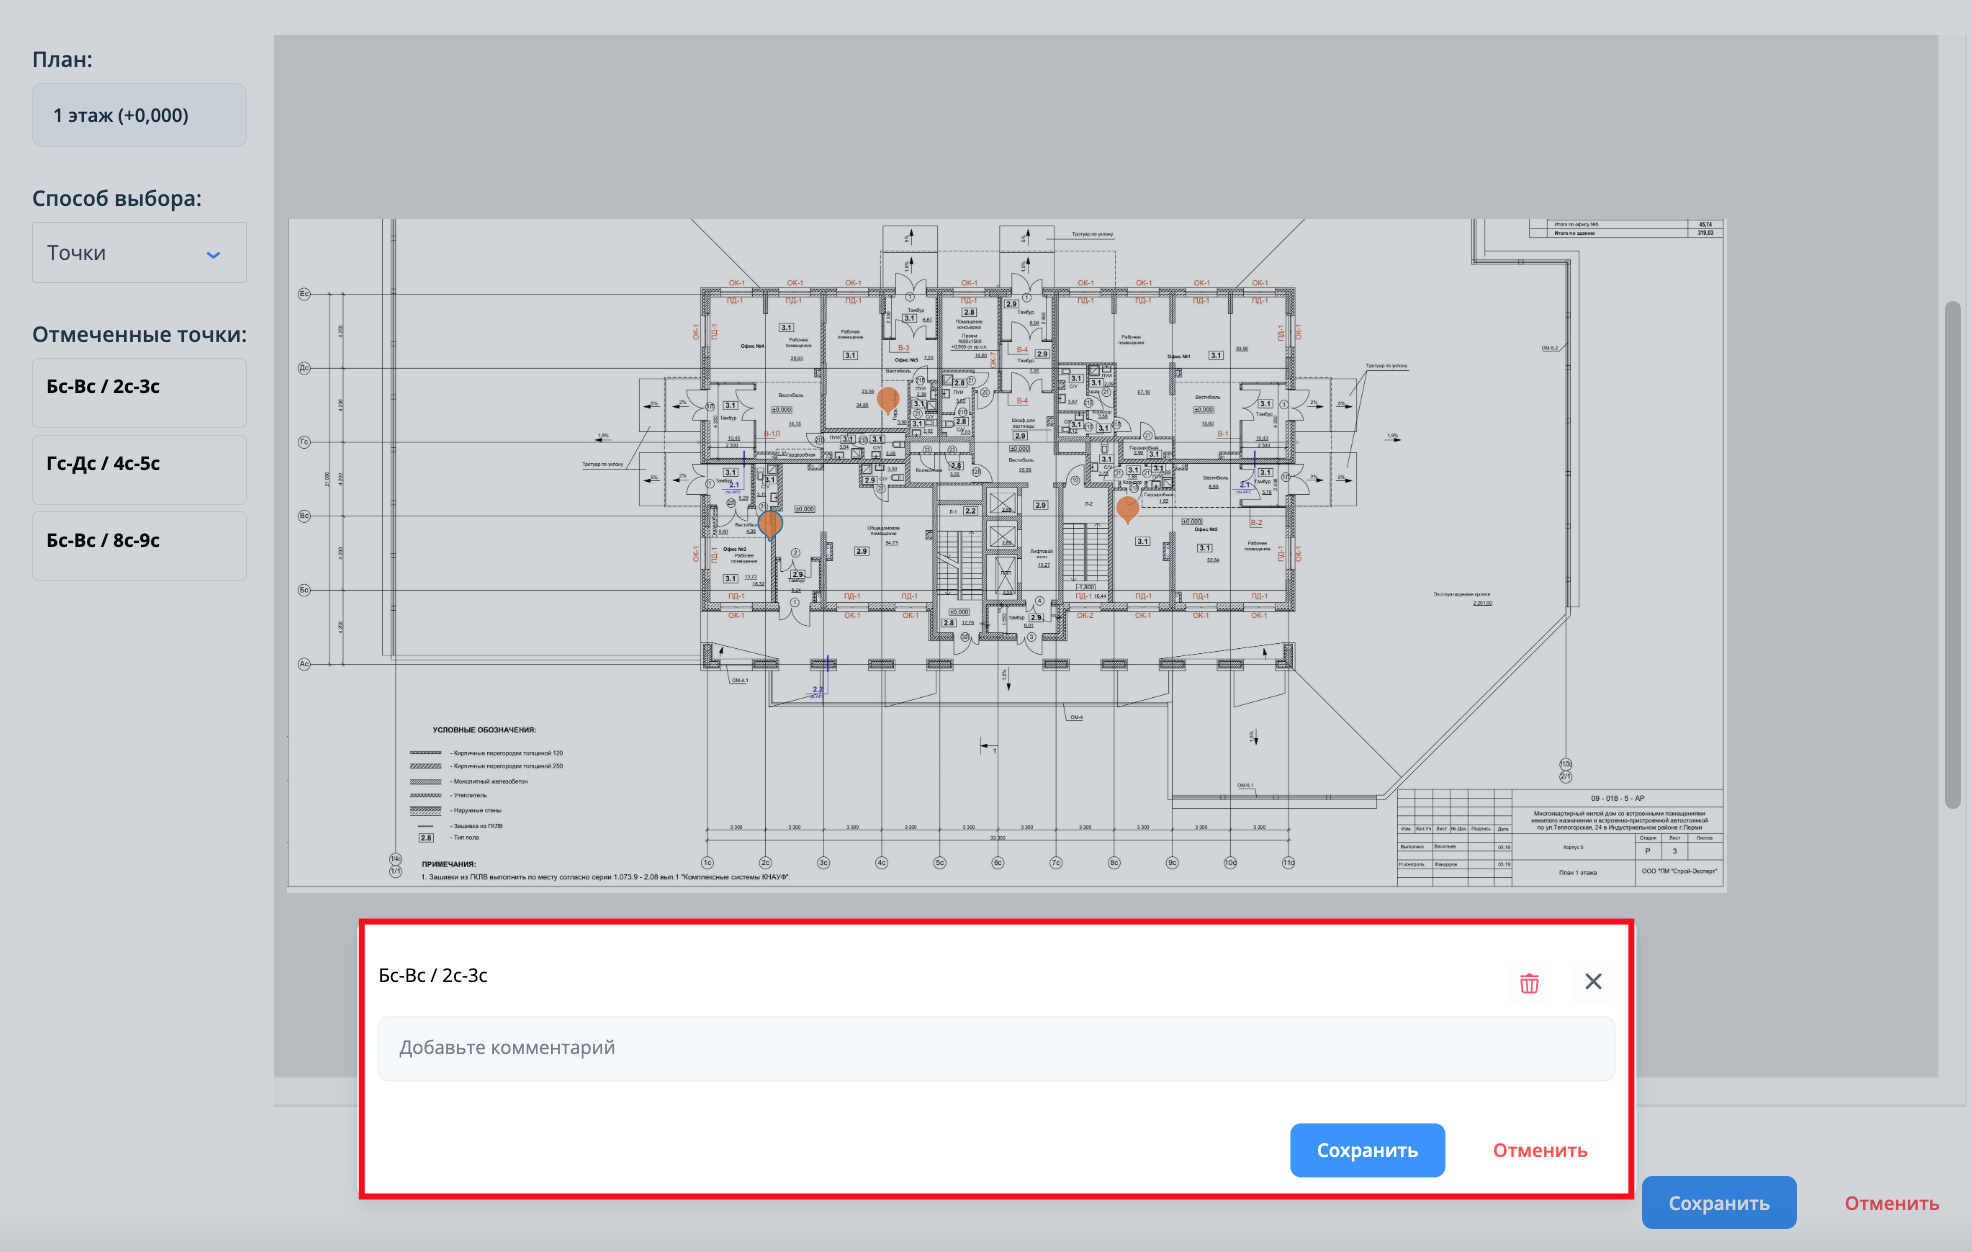The height and width of the screenshot is (1252, 1972).
Task: Close the comment dialog with the X
Action: click(1593, 982)
